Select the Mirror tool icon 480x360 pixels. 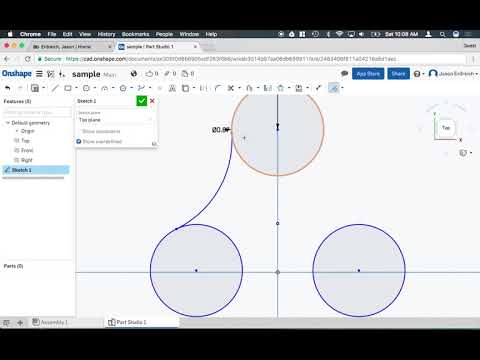coord(267,88)
